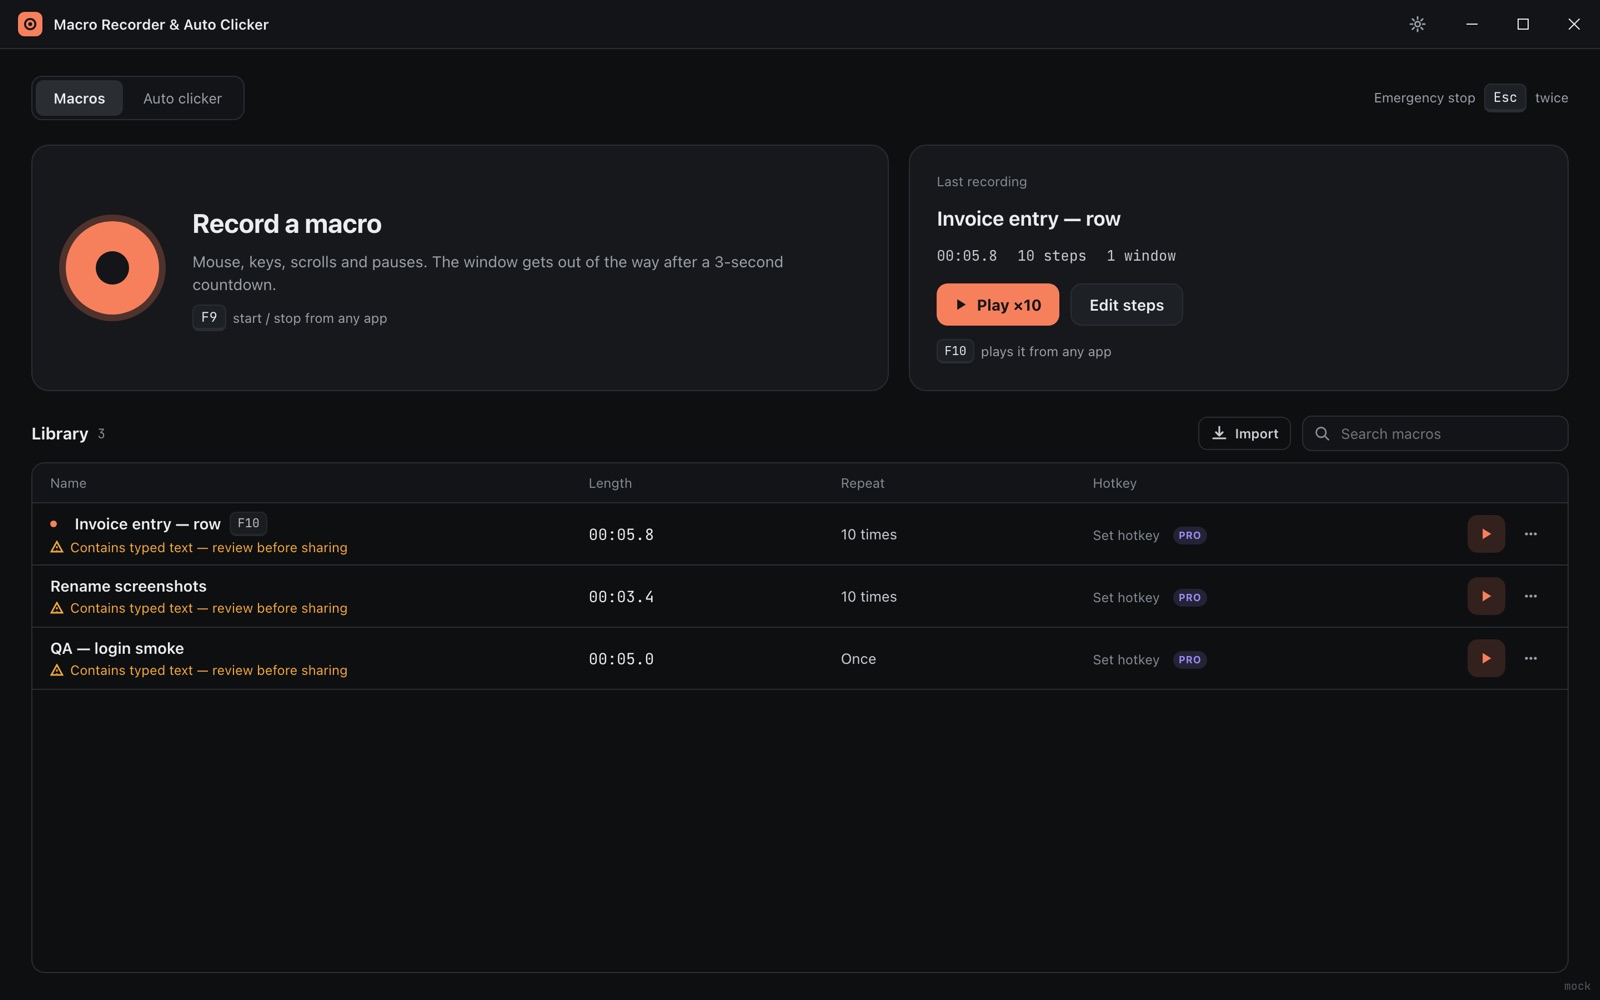This screenshot has height=1000, width=1600.
Task: Click the 00:05.0 length value
Action: coord(621,659)
